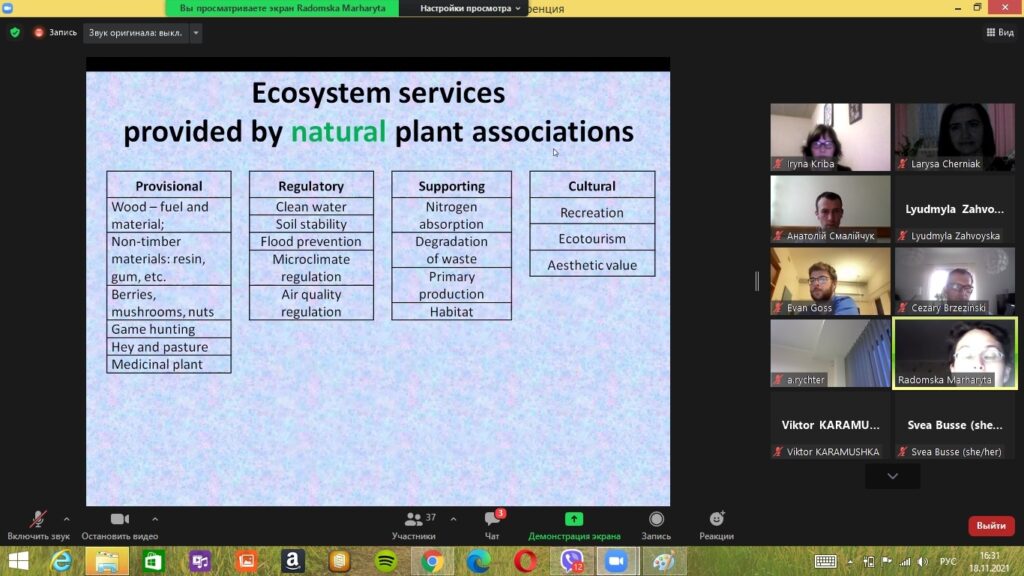
Task: Open the original sound dropdown arrow
Action: pos(195,32)
